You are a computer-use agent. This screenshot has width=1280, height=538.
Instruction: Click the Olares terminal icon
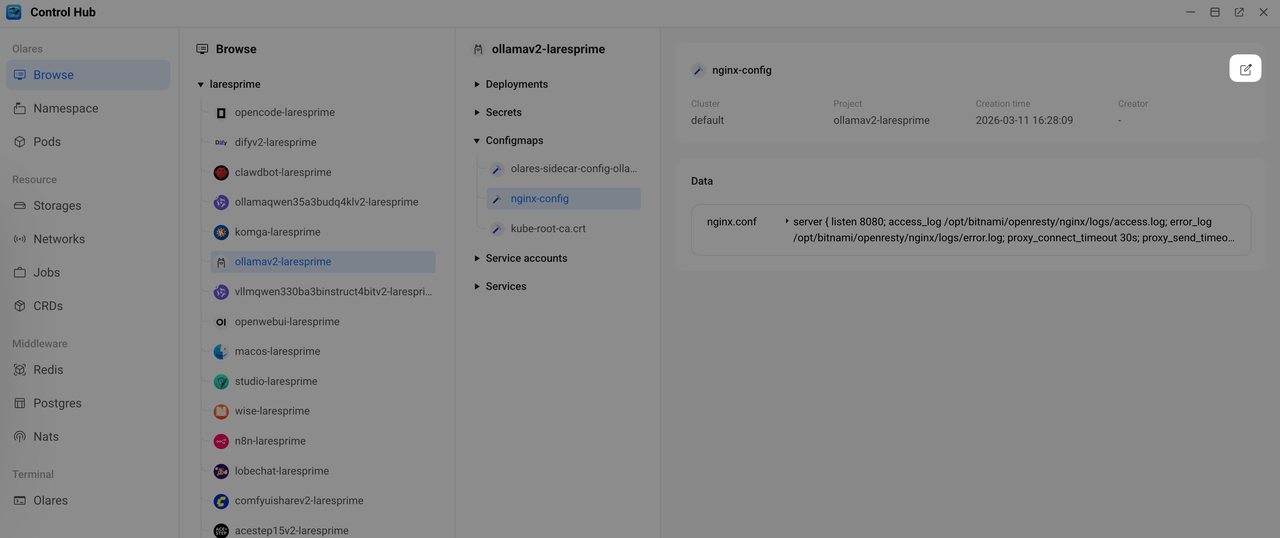coord(20,500)
